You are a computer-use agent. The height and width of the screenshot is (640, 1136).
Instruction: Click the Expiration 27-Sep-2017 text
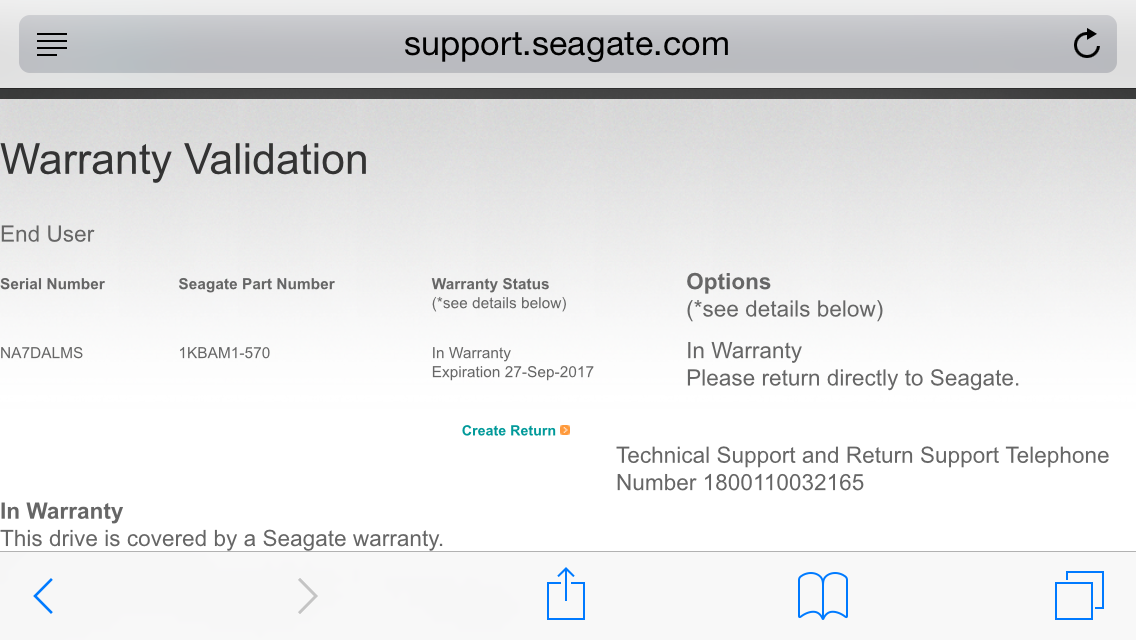coord(512,372)
